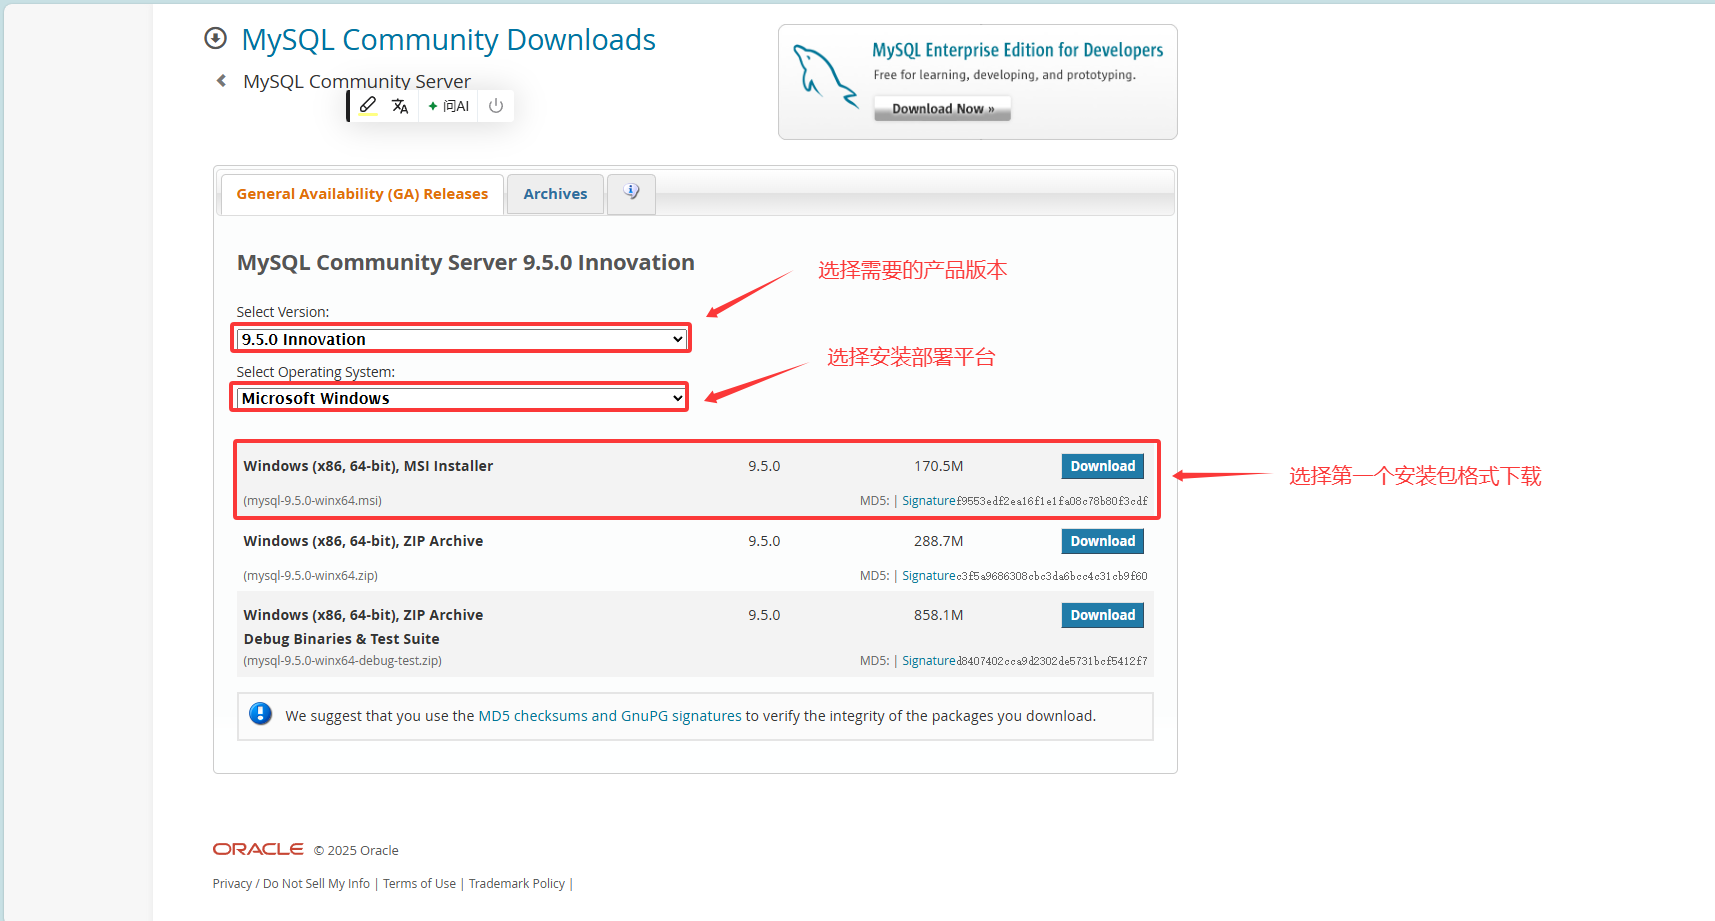This screenshot has width=1715, height=921.
Task: Click the Download Now button in the Enterprise banner
Action: [x=942, y=108]
